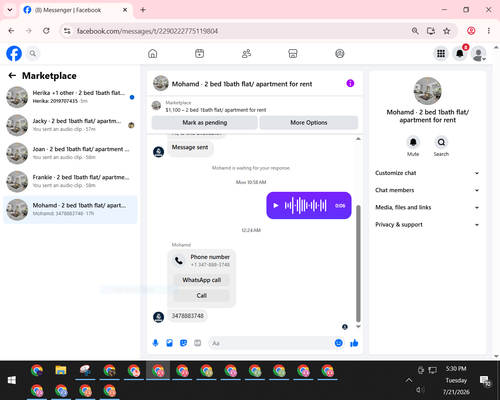Bookmark this page star icon
This screenshot has height=400, width=500.
[446, 31]
